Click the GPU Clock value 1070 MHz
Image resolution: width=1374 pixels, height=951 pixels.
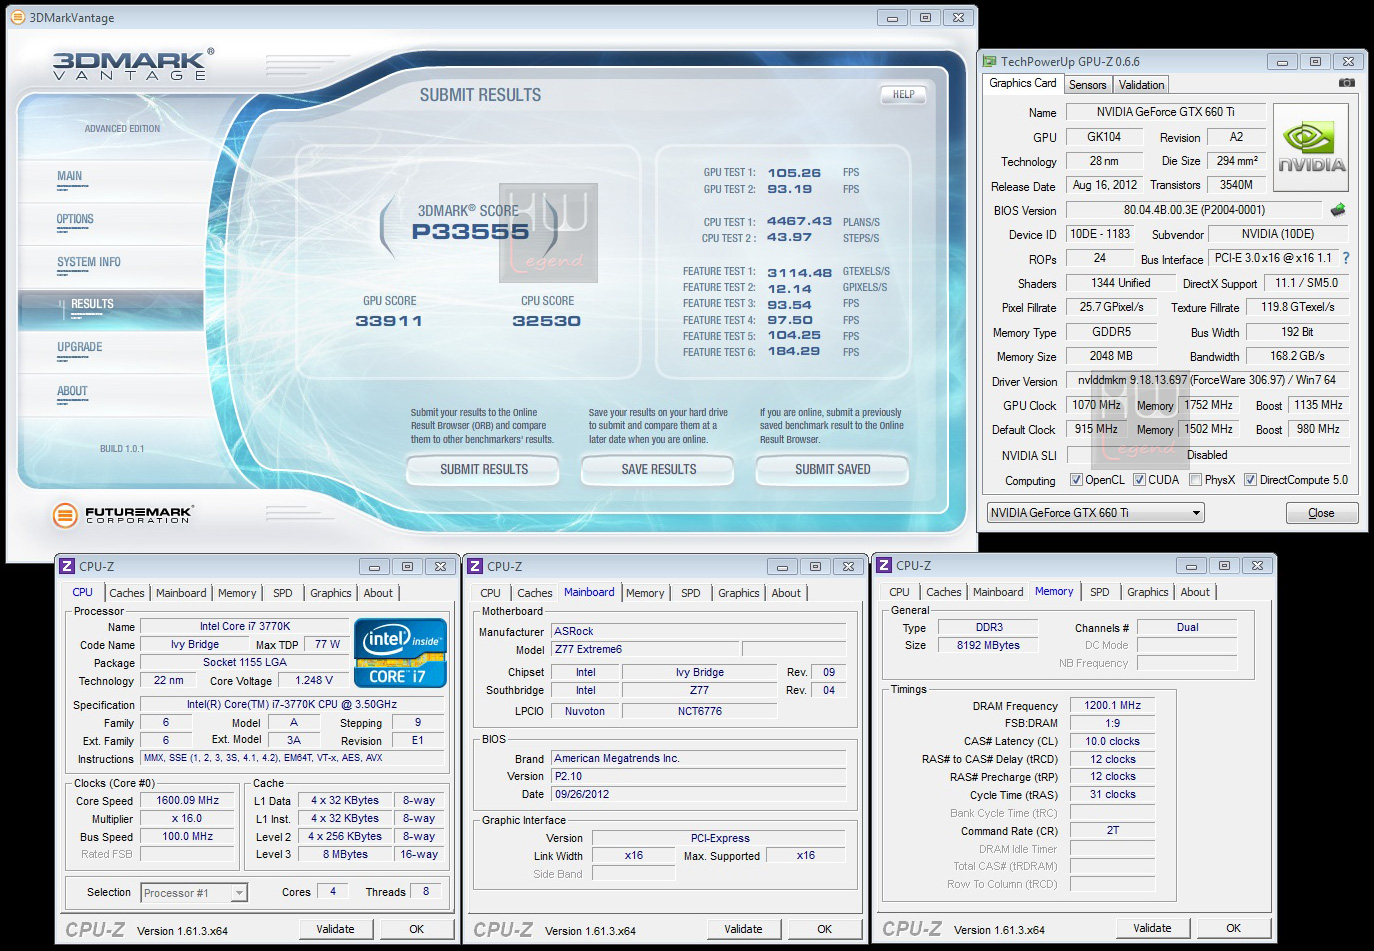click(x=1096, y=405)
